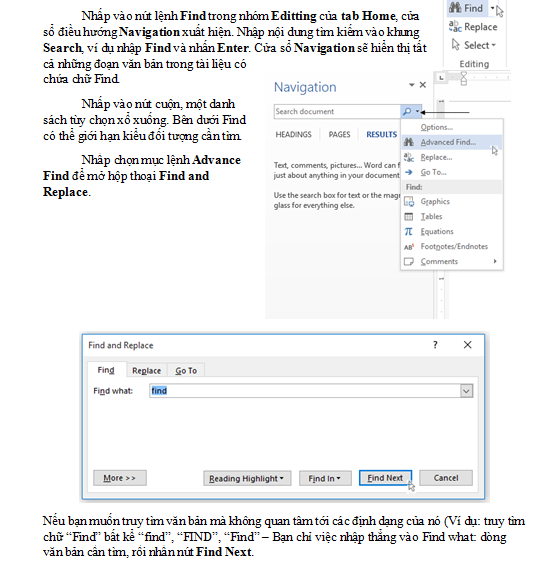Image resolution: width=551 pixels, height=577 pixels.
Task: Click the Find: menu section header
Action: (x=452, y=187)
